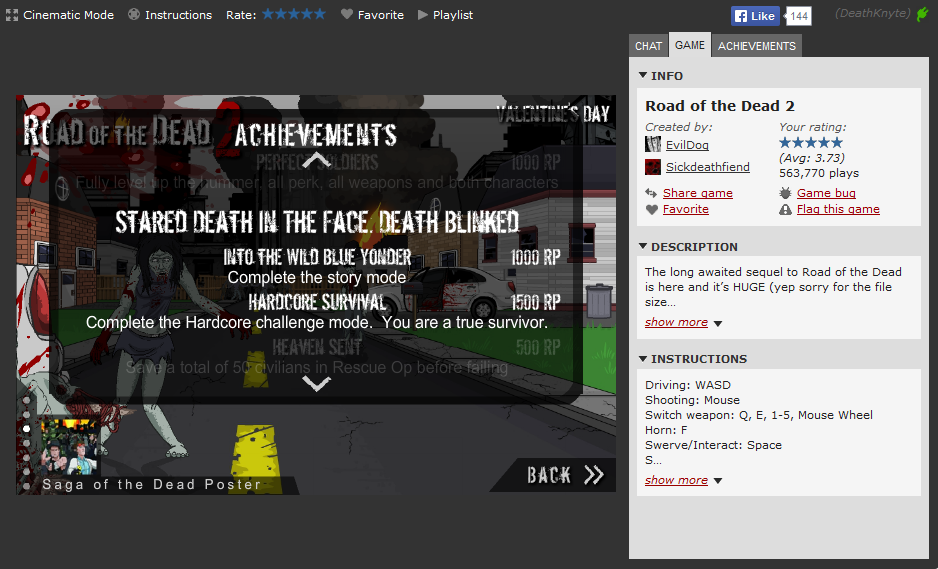Set your rating to third star in info panel
Viewport: 938px width, 569px height.
coord(811,142)
